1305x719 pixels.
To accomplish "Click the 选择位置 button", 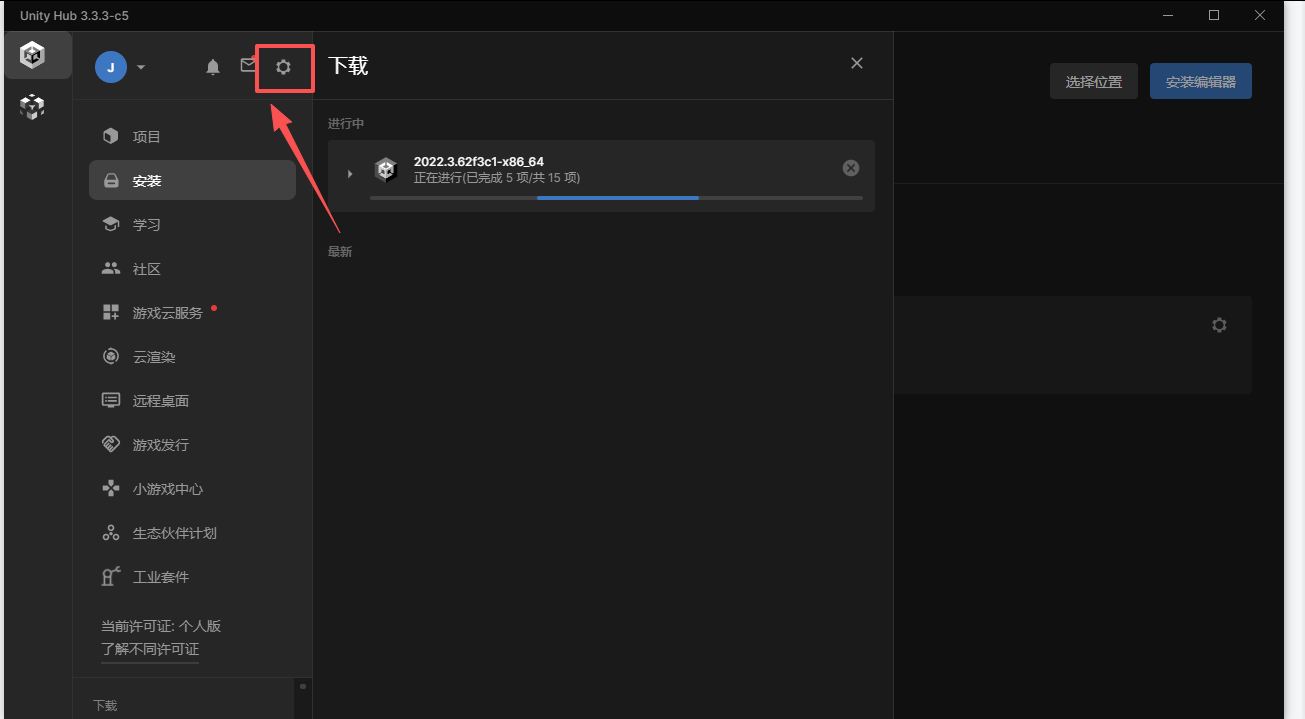I will (x=1094, y=82).
